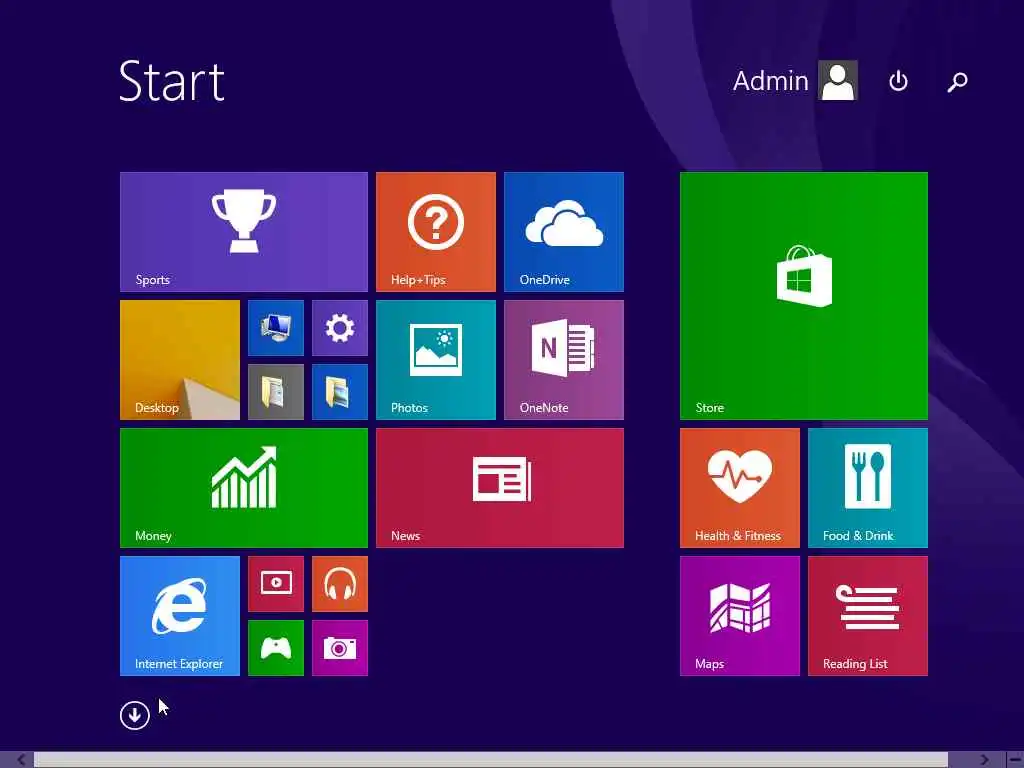Click the horizontal scrollbar track
1024x768 pixels.
[491, 760]
